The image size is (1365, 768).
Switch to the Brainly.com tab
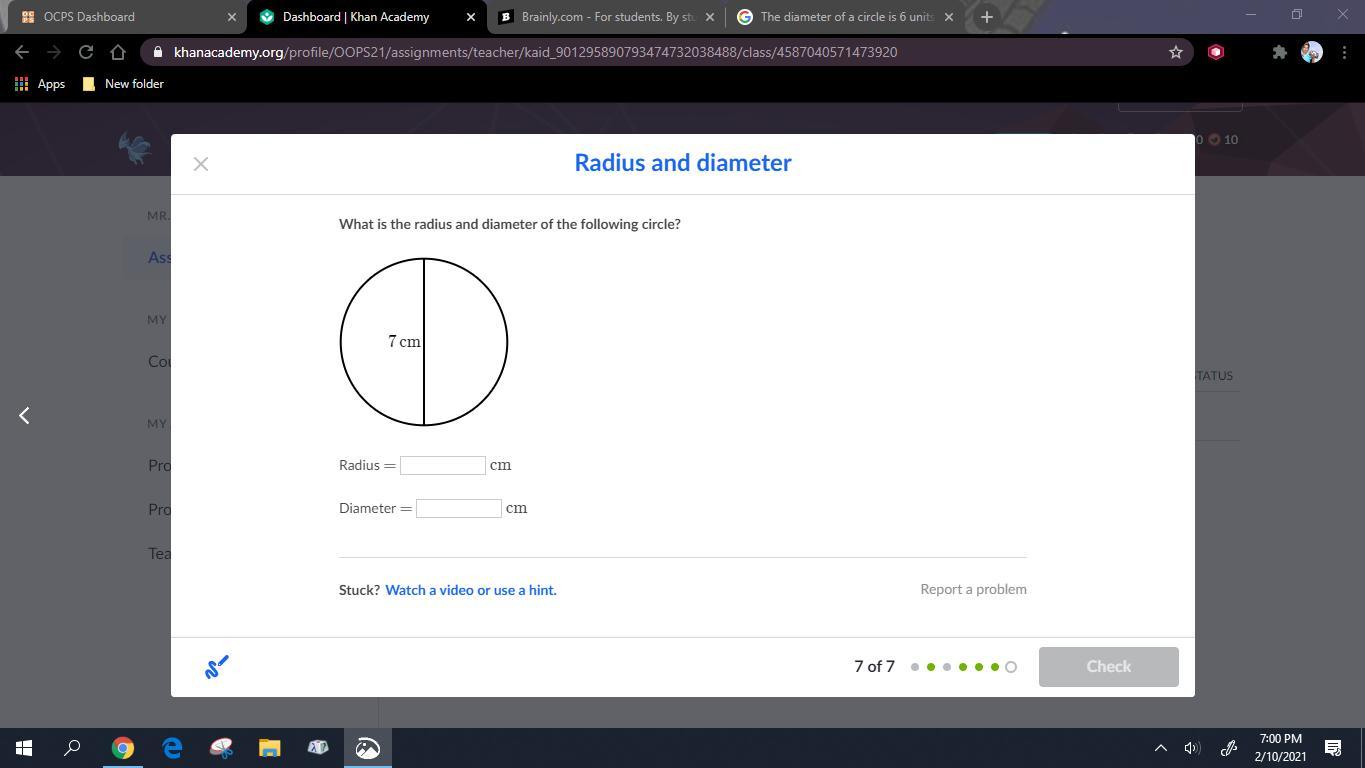click(607, 17)
